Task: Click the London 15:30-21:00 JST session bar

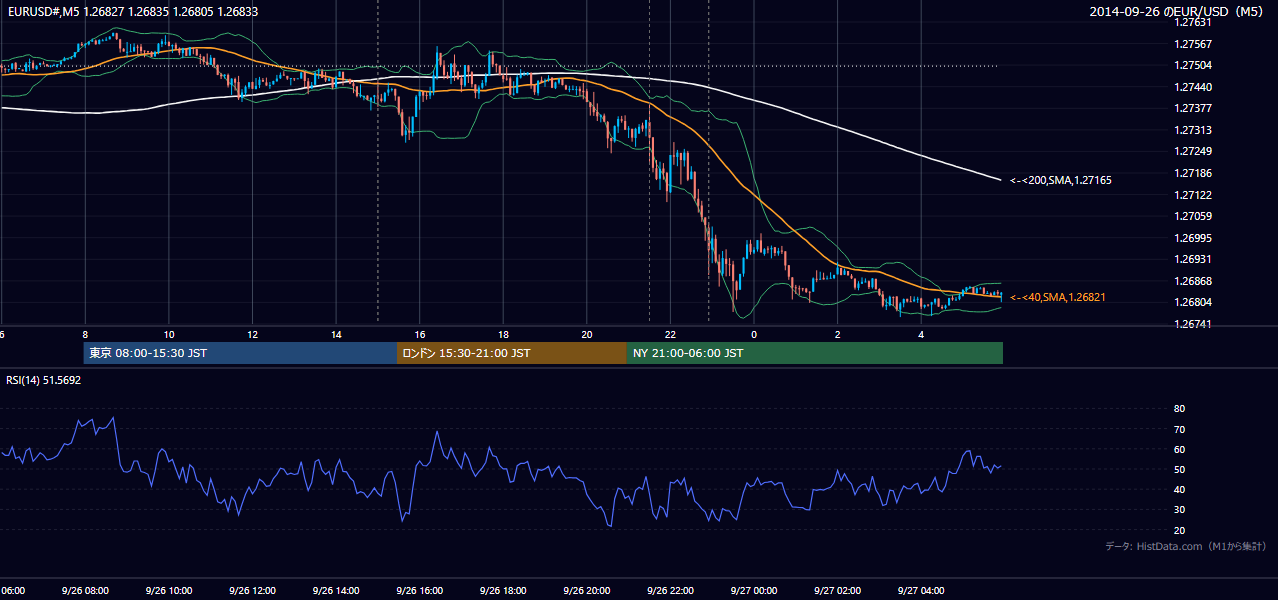Action: pyautogui.click(x=512, y=353)
